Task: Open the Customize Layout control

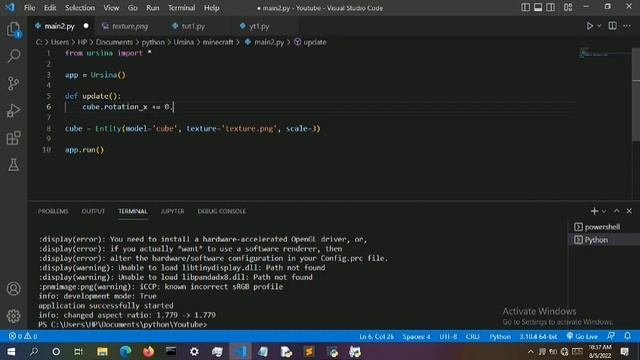Action: point(568,7)
